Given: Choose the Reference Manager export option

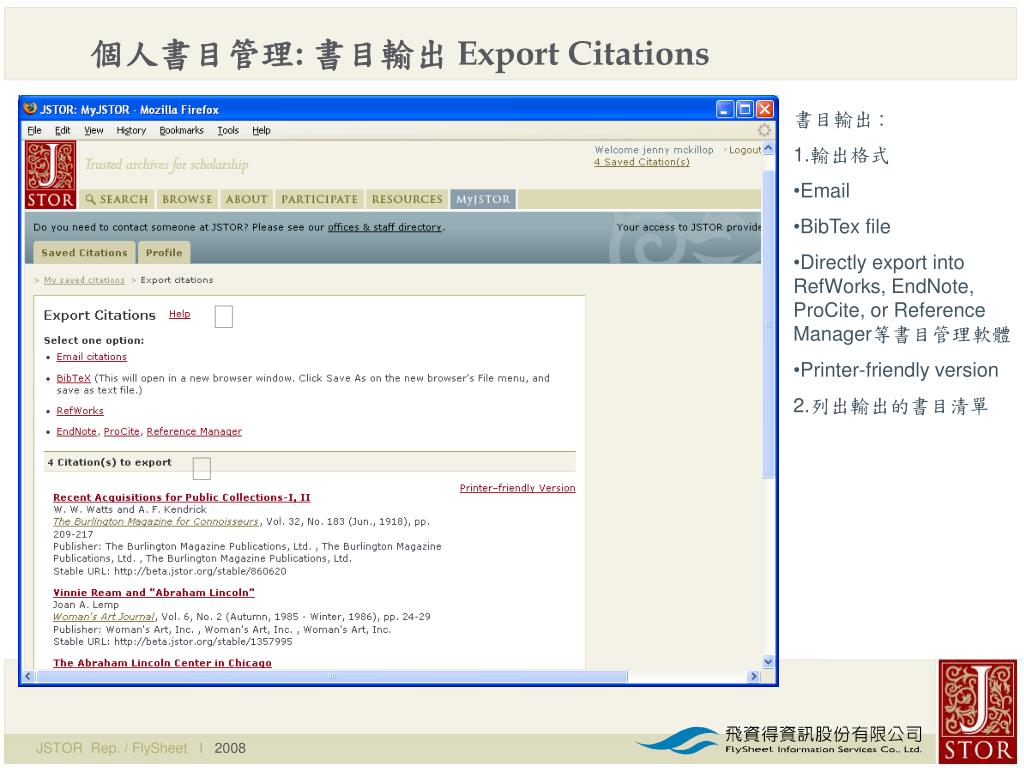Looking at the screenshot, I should click(x=194, y=432).
